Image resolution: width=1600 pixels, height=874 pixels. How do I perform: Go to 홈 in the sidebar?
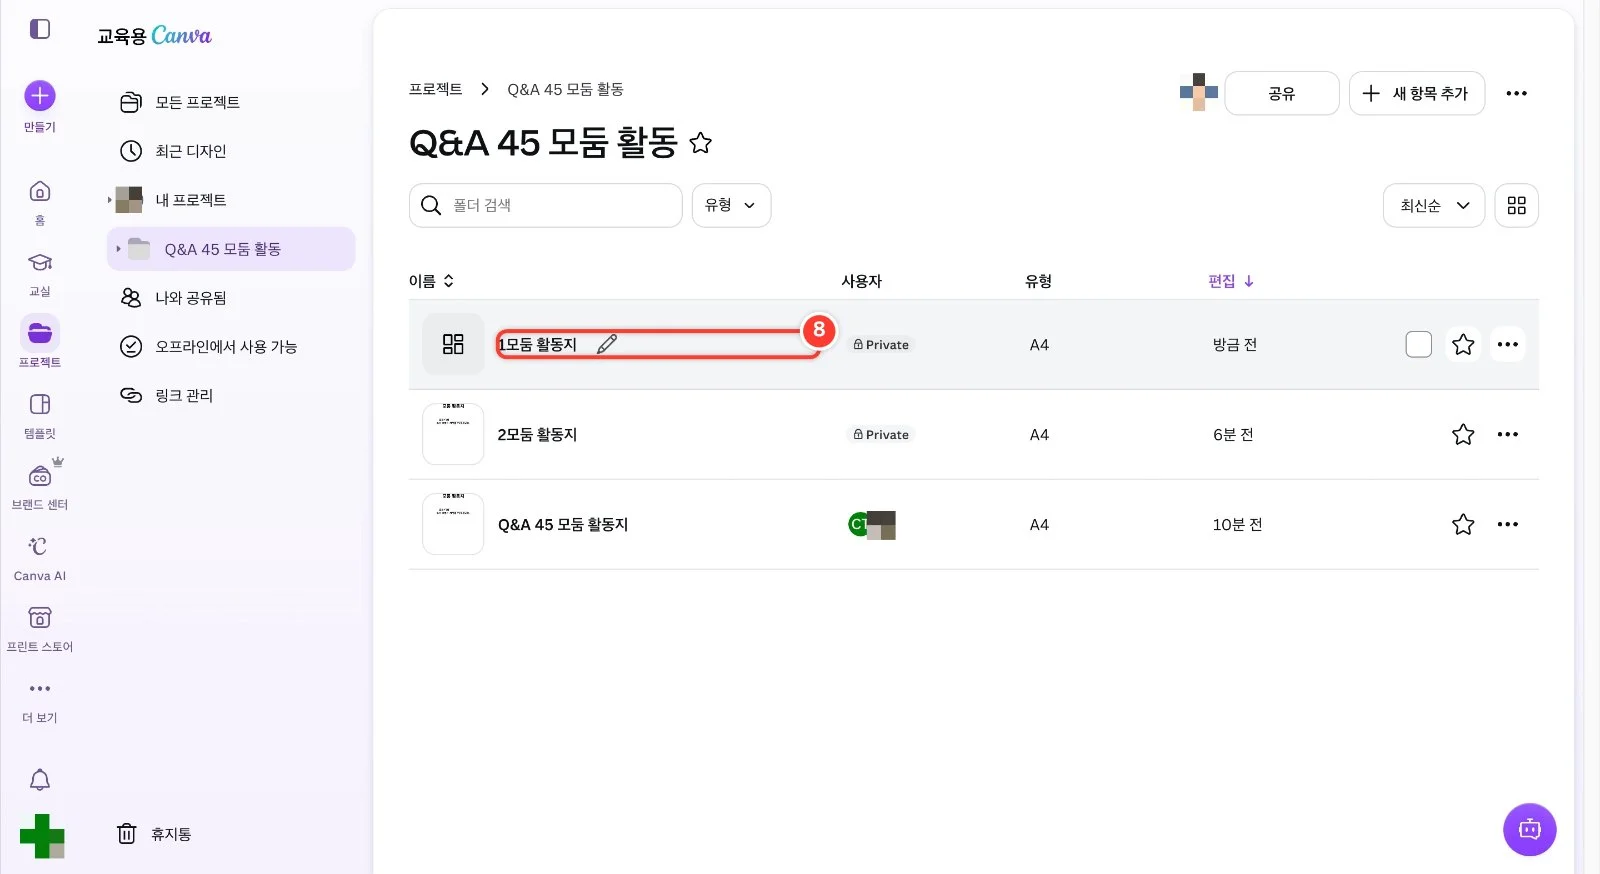(40, 201)
